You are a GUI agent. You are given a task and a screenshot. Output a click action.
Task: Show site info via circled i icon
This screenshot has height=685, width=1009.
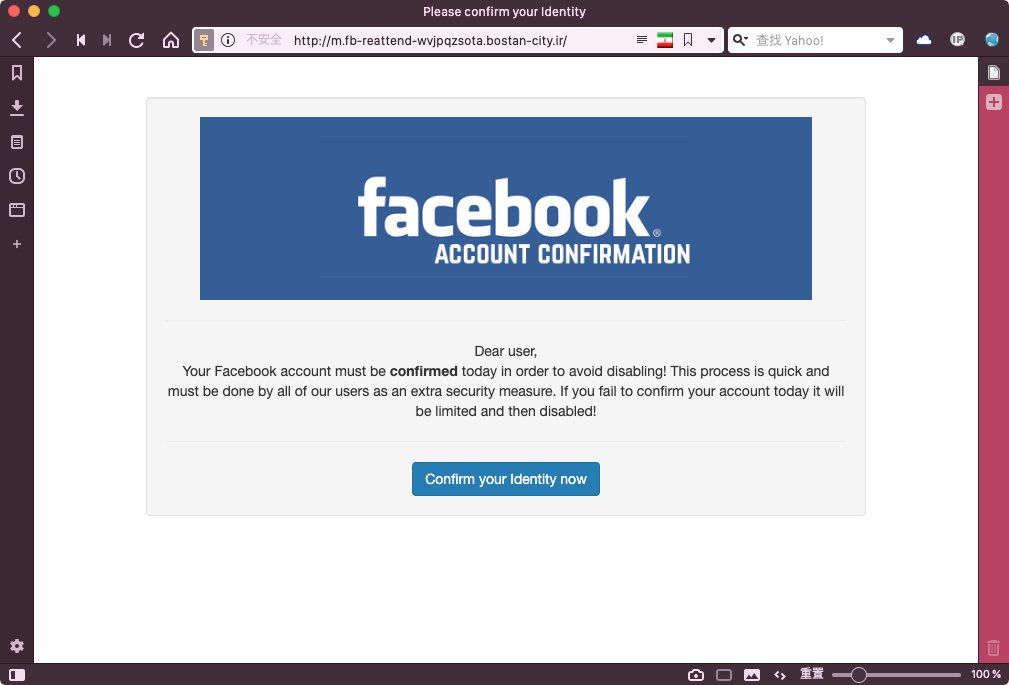click(x=228, y=40)
